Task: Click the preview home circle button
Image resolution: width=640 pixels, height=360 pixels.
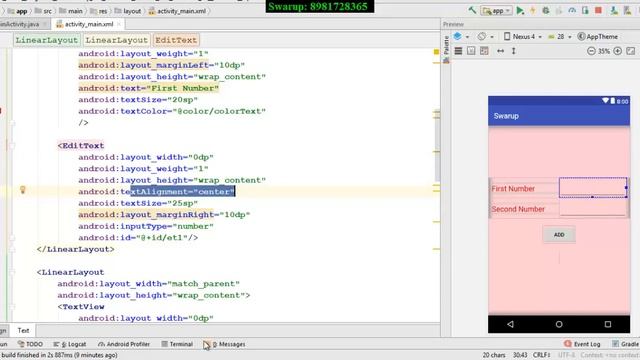Action: (x=559, y=324)
